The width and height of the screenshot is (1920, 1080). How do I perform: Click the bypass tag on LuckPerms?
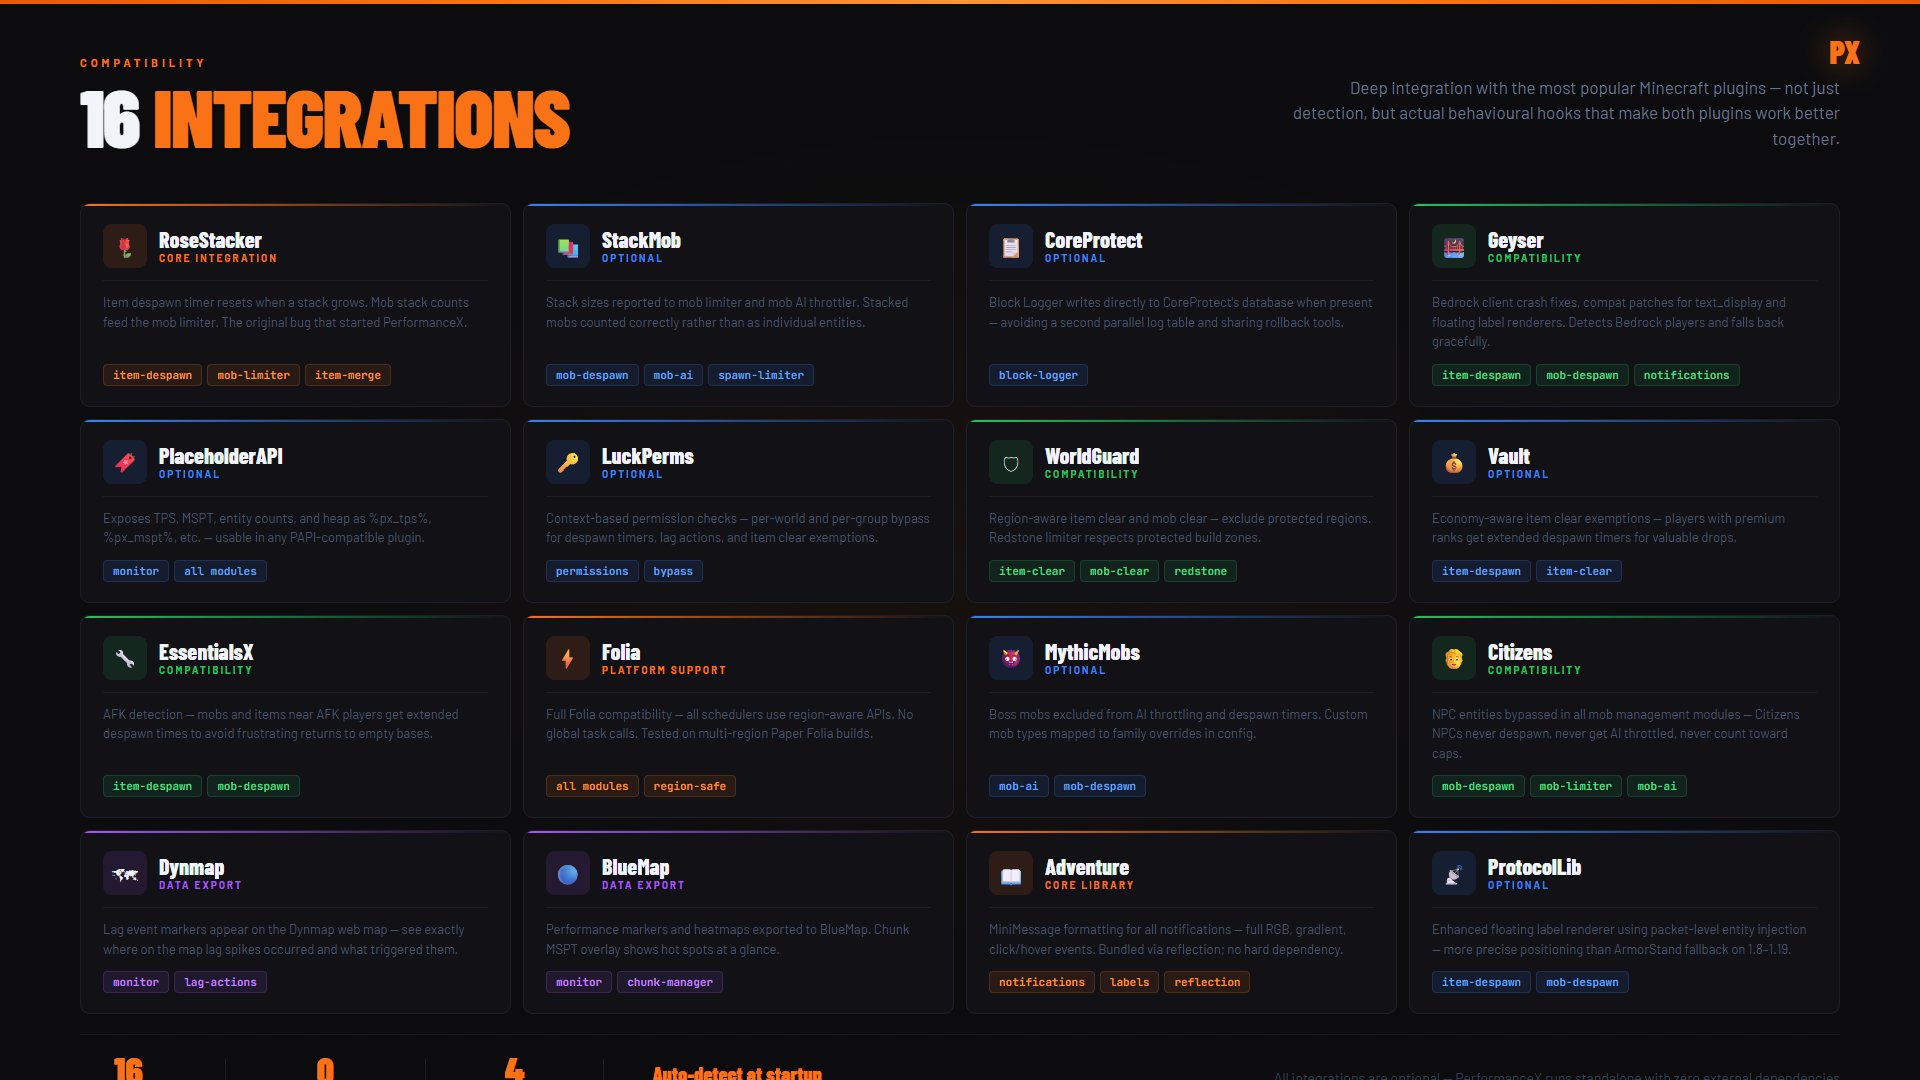pos(673,571)
